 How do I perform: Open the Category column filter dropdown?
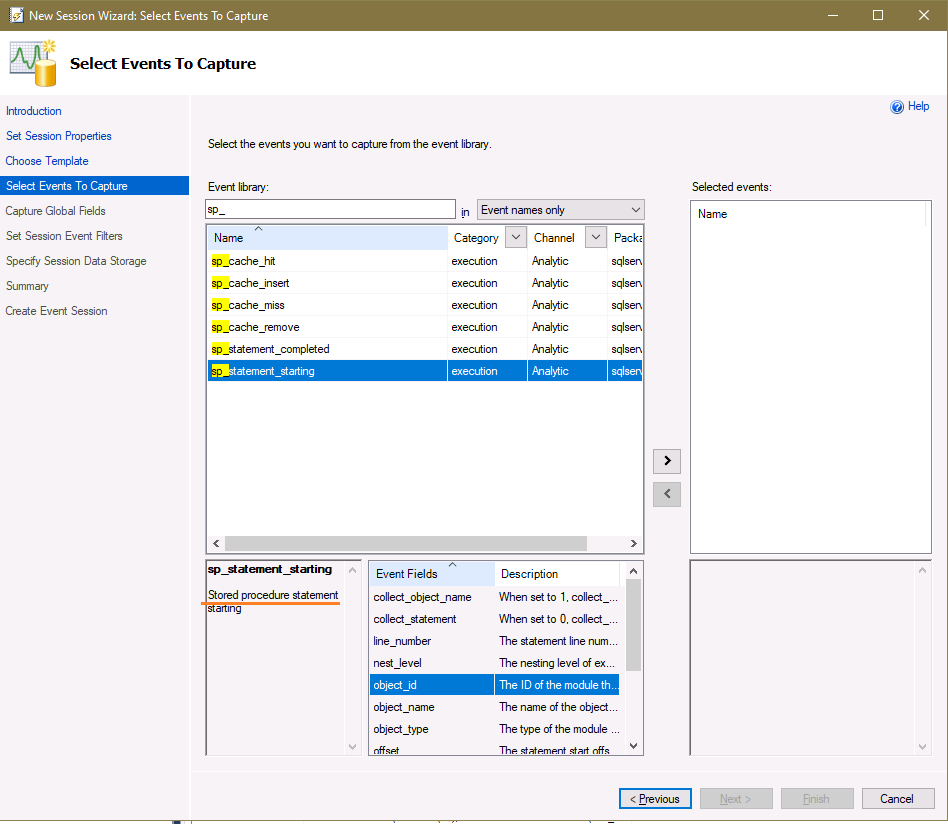pyautogui.click(x=516, y=238)
